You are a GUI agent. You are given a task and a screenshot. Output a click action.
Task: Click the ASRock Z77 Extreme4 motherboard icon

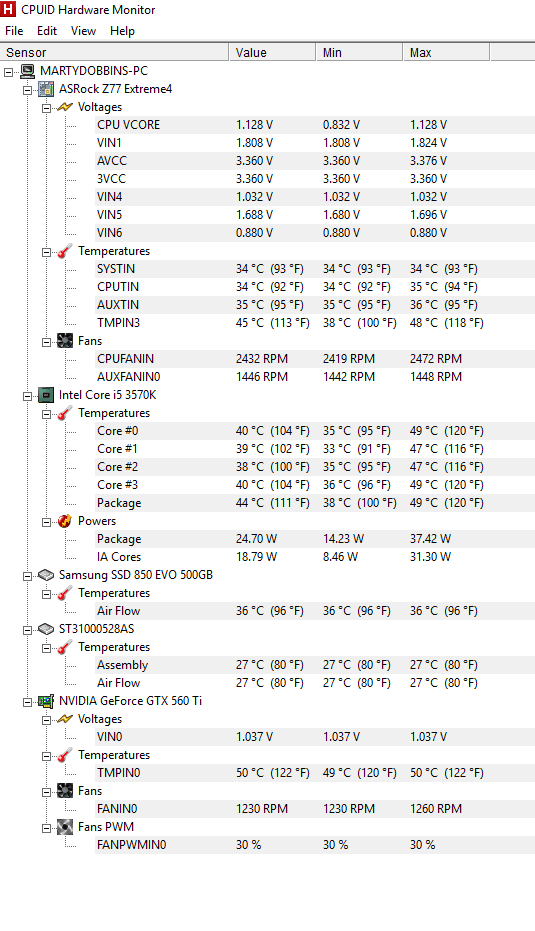click(x=46, y=89)
